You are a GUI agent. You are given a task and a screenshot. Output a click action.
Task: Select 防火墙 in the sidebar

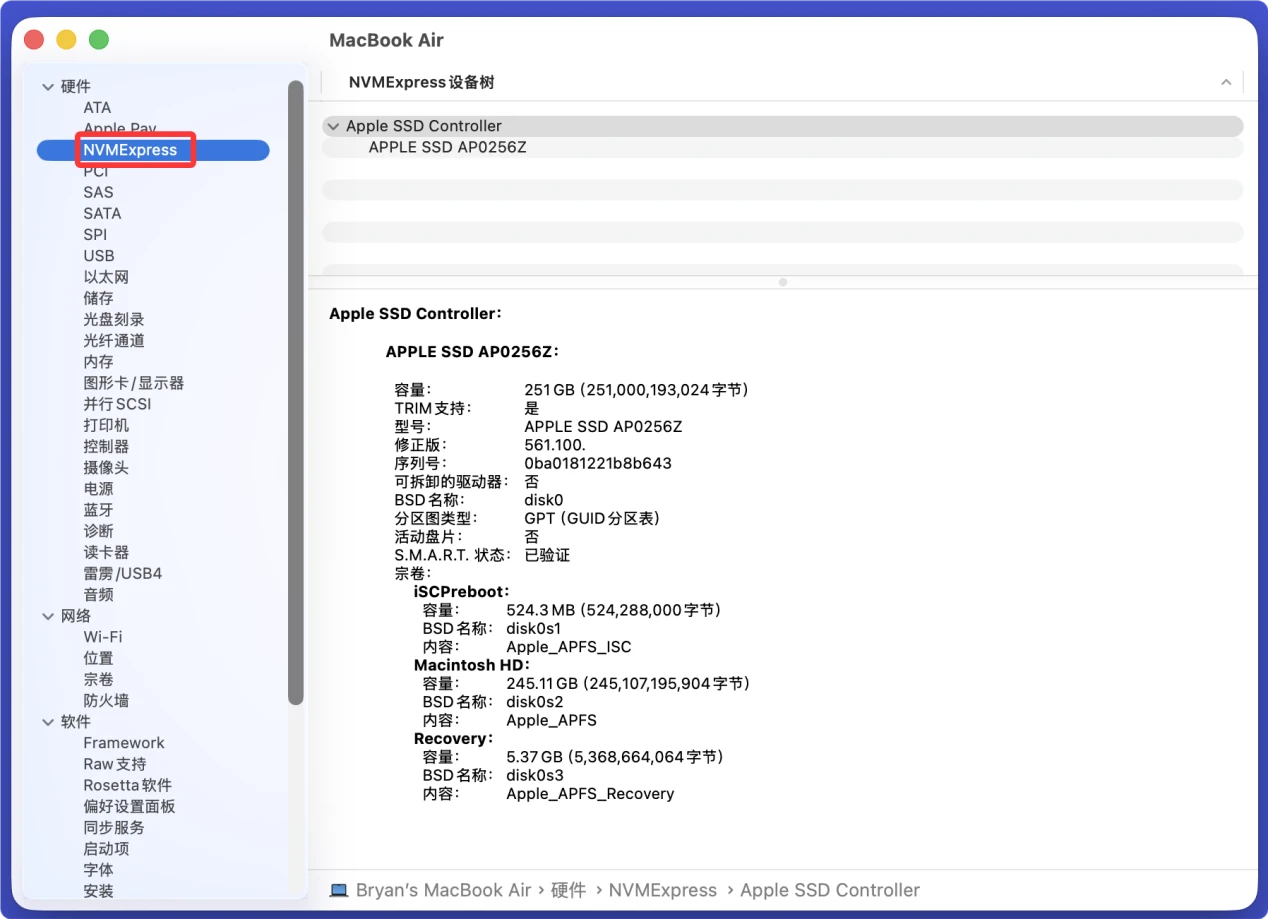(x=106, y=700)
